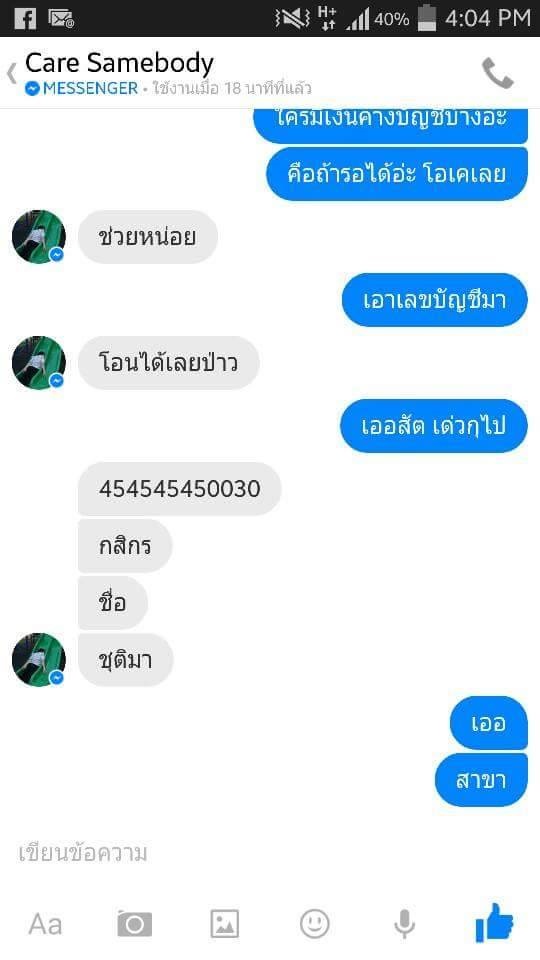
Task: Tap the 454545450030 account number message
Action: [179, 489]
